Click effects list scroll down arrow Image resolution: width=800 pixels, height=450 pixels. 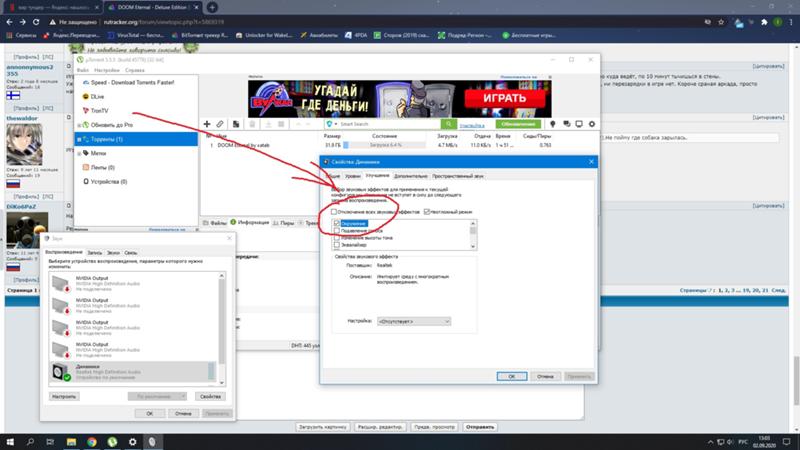[x=473, y=246]
